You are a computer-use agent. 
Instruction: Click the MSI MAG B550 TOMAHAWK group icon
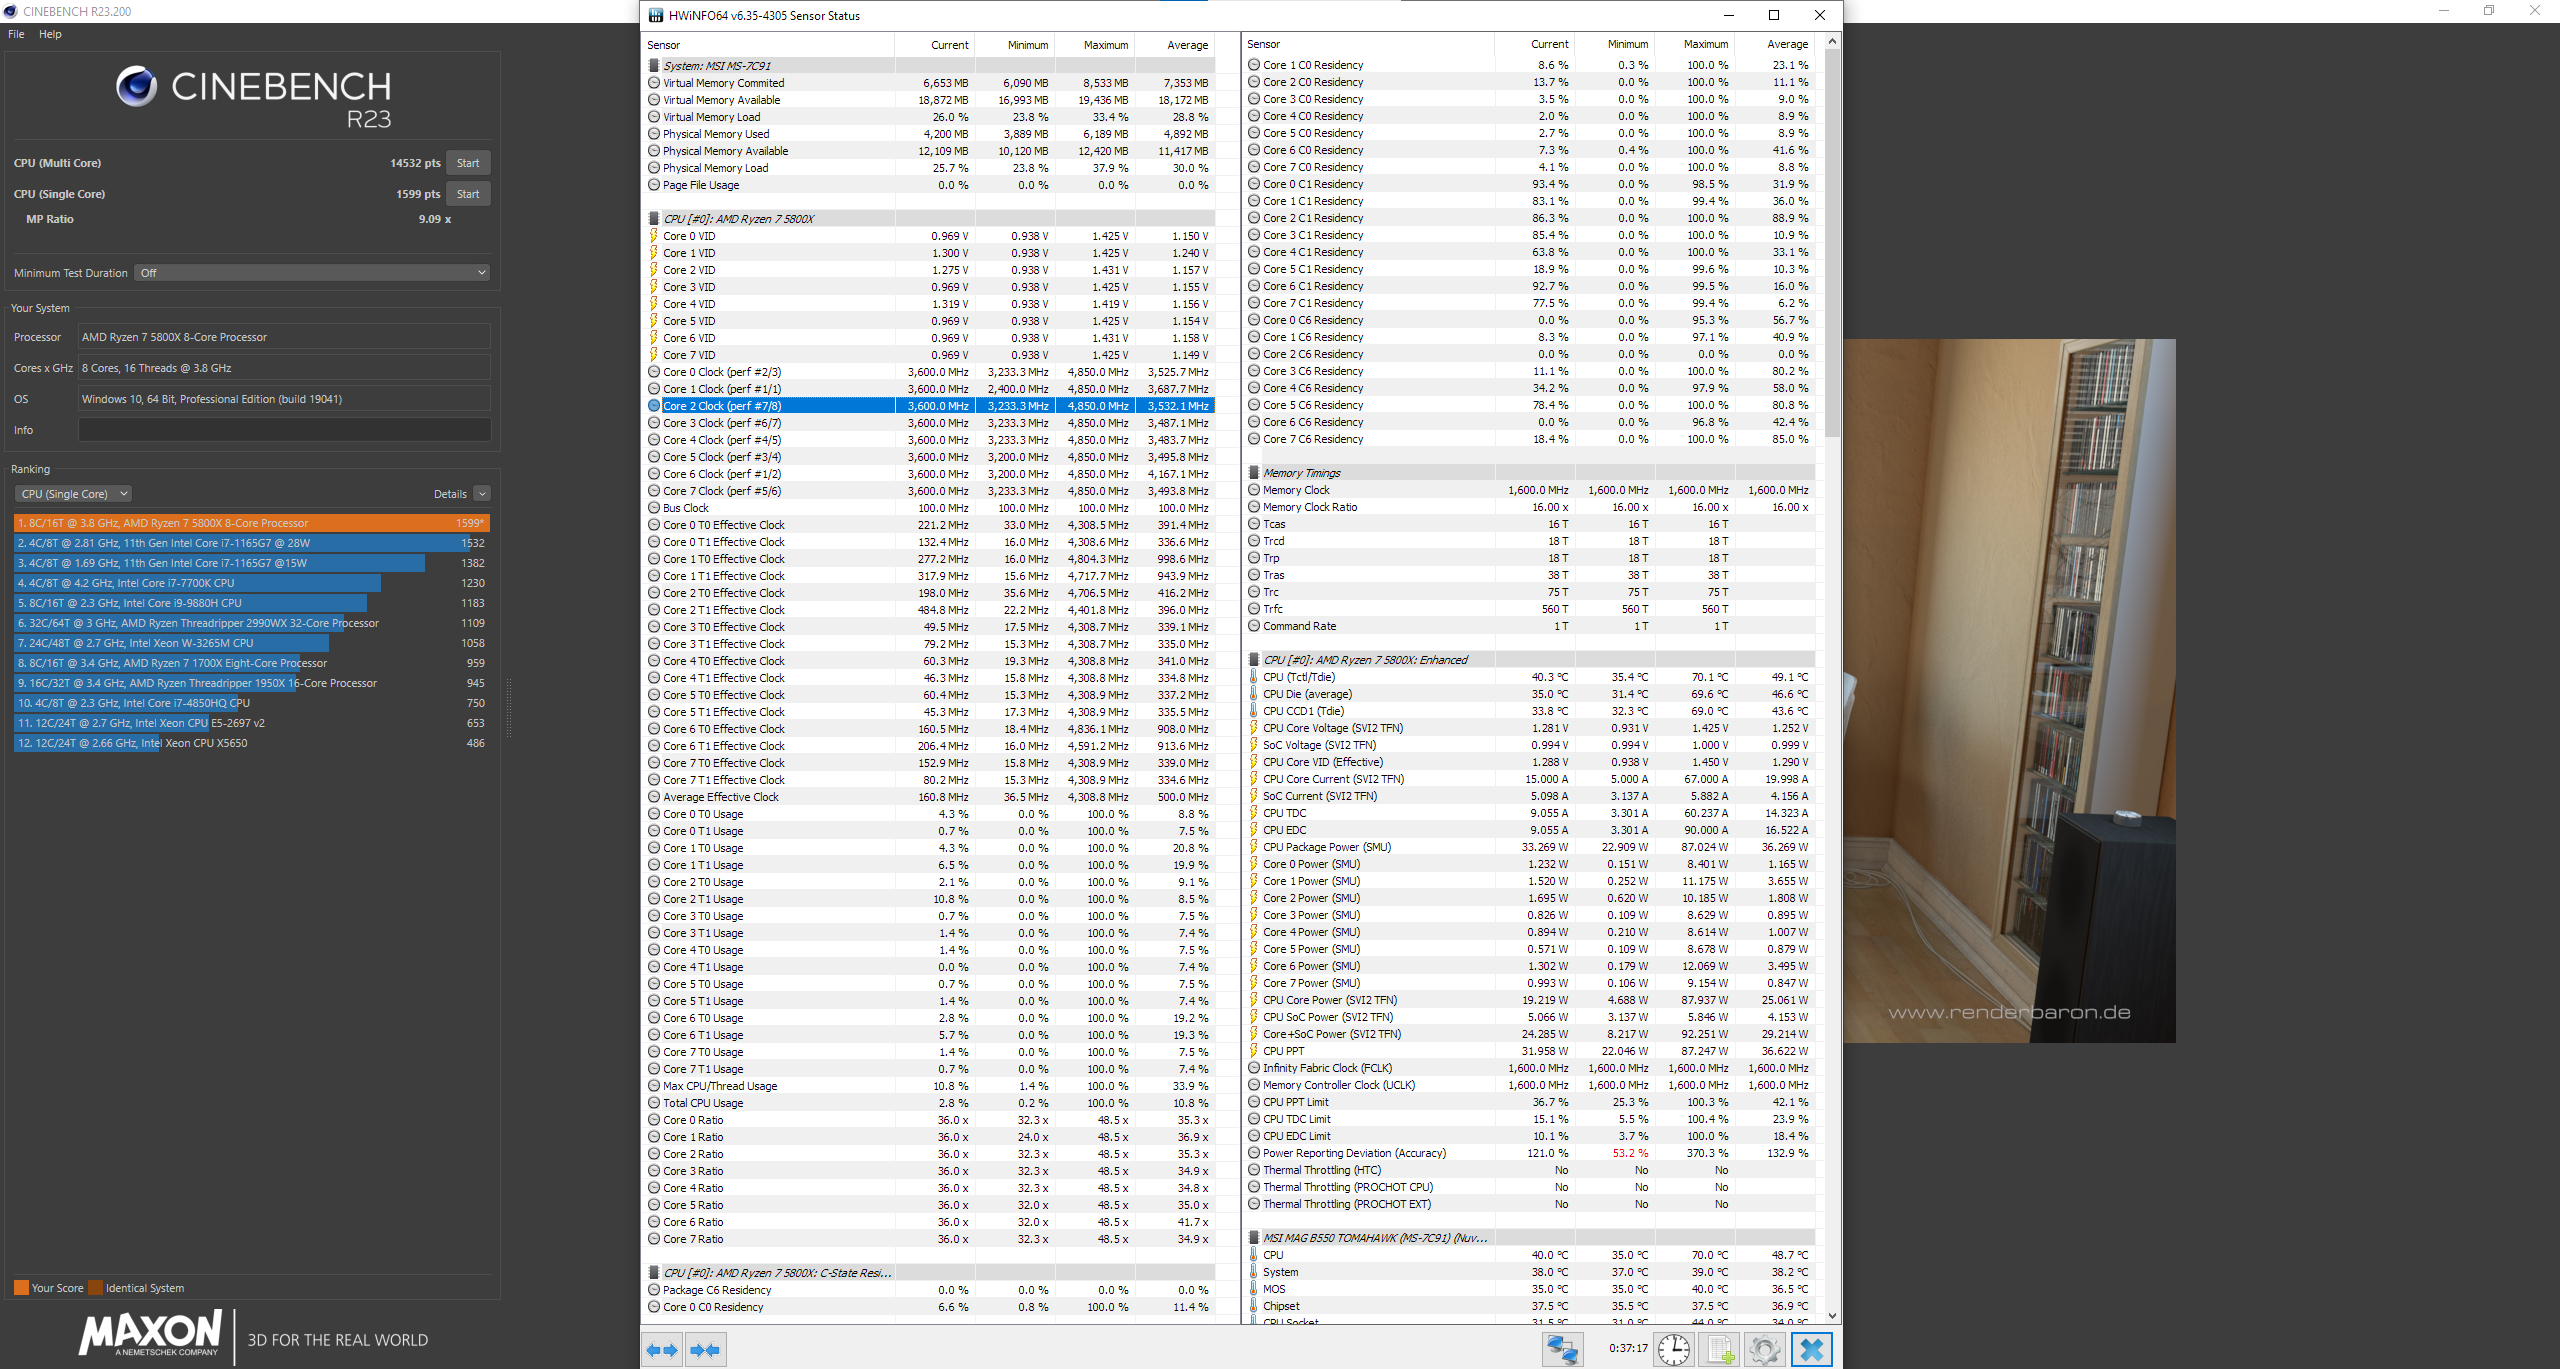click(1254, 1238)
